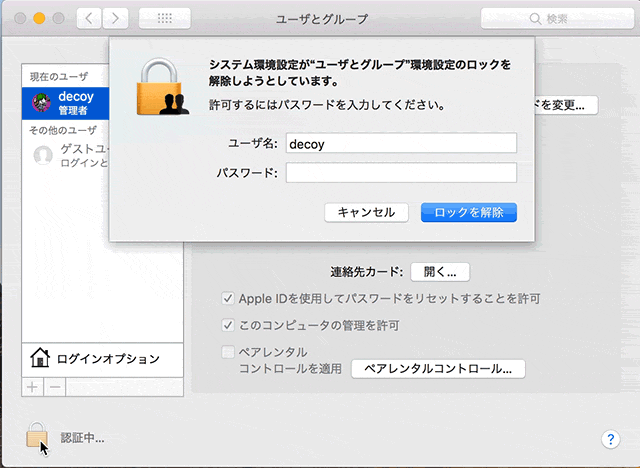The height and width of the screenshot is (468, 640).
Task: Click the パスワード input field
Action: pyautogui.click(x=401, y=173)
